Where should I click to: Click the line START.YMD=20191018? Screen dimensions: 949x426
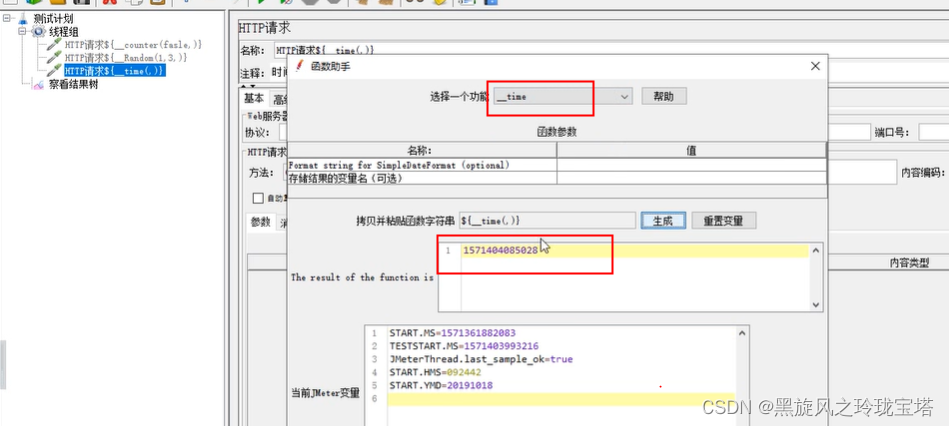tap(441, 386)
